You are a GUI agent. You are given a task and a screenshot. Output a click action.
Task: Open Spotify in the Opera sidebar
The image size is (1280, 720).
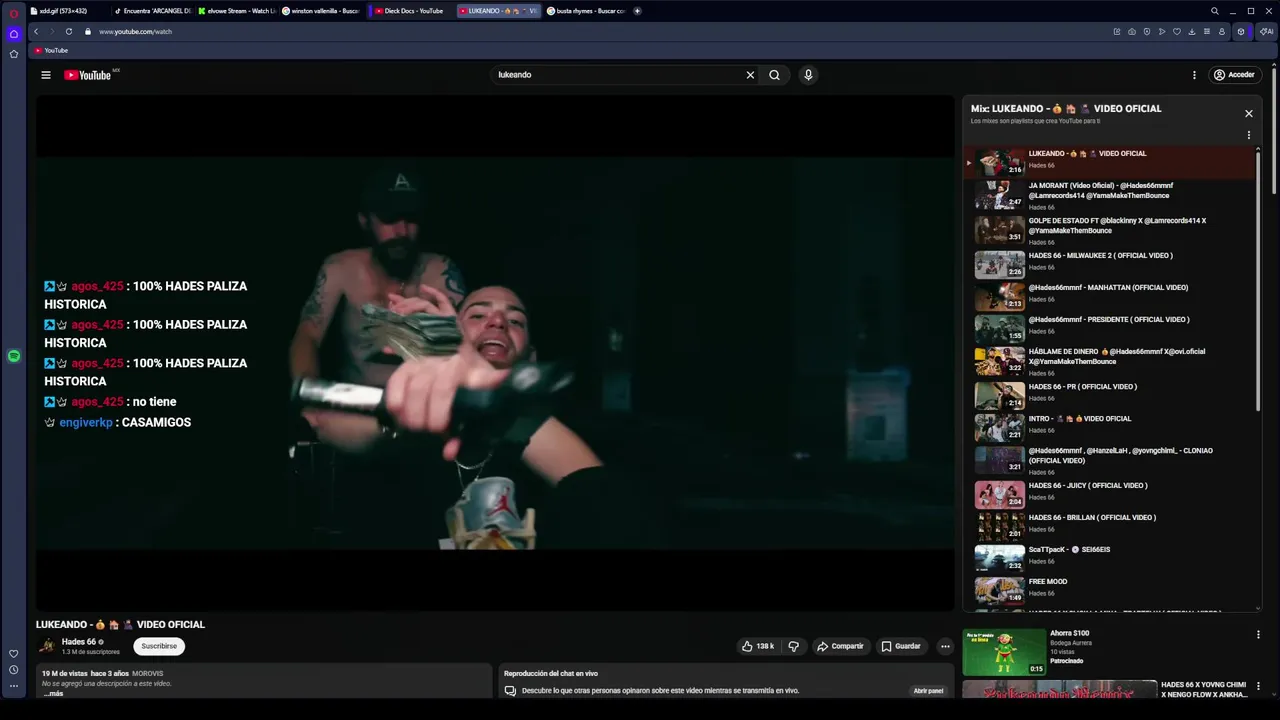coord(14,356)
